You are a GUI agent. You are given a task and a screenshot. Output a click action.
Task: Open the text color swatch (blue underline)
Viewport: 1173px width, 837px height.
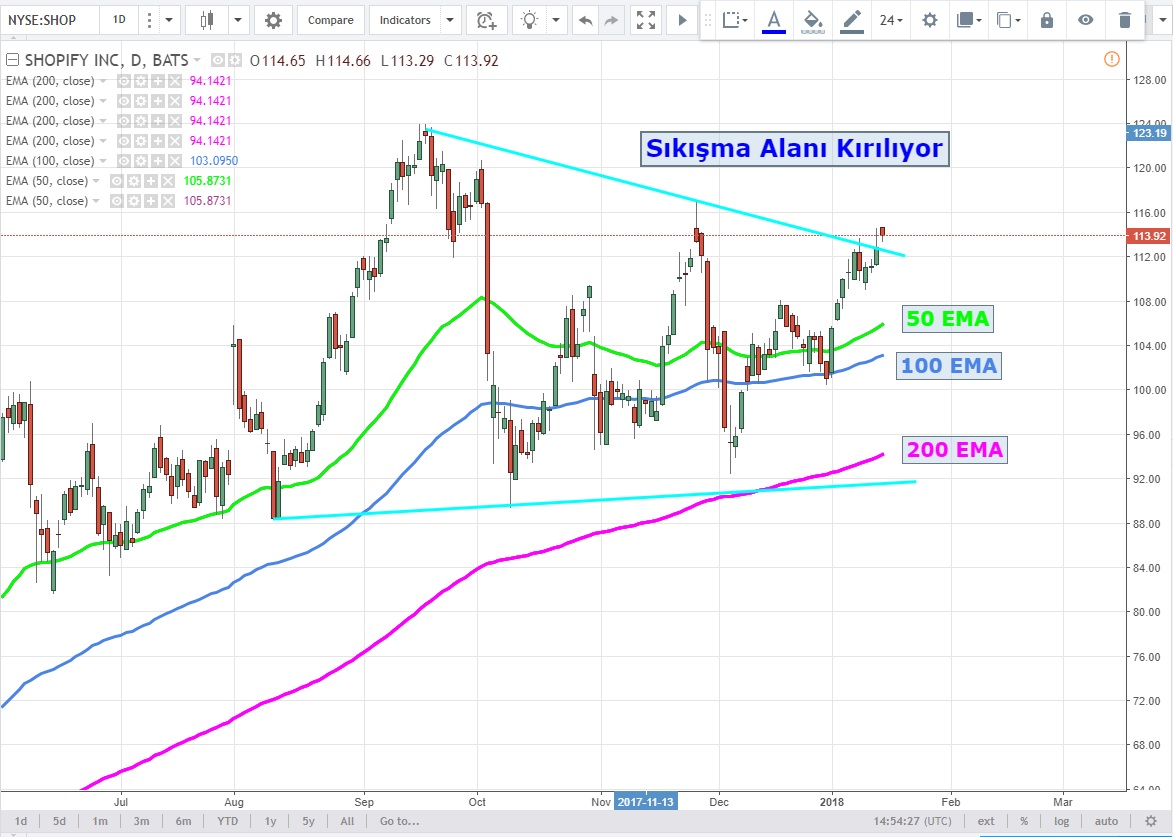(x=773, y=20)
